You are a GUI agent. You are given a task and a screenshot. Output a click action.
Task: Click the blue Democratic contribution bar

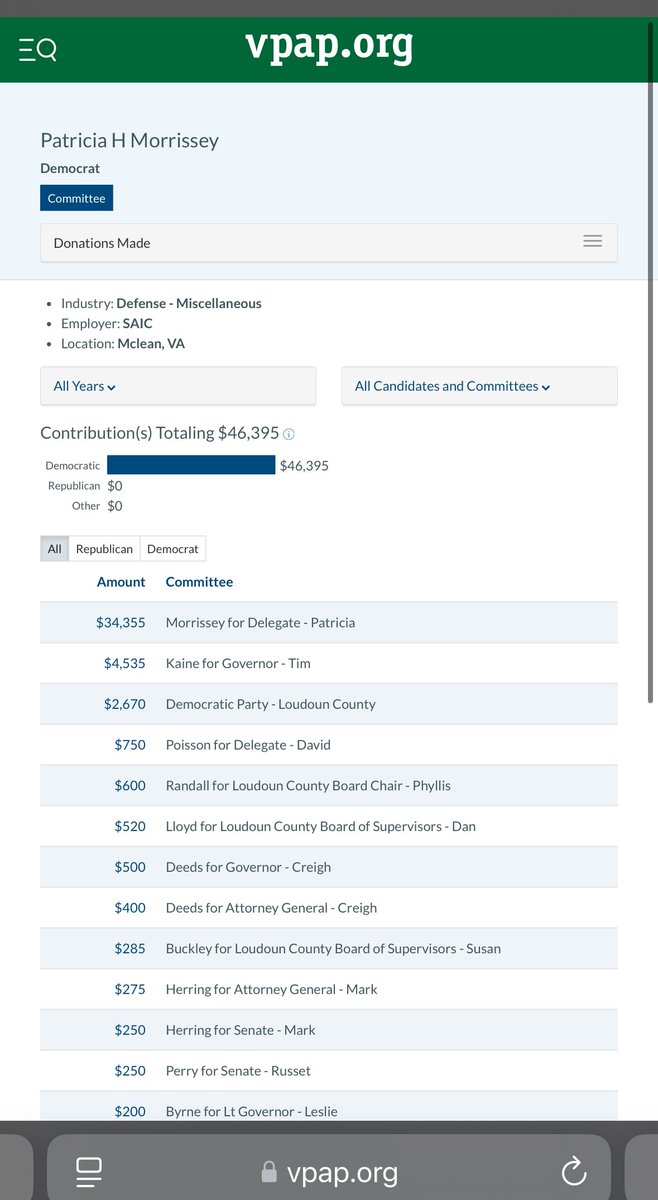tap(190, 465)
